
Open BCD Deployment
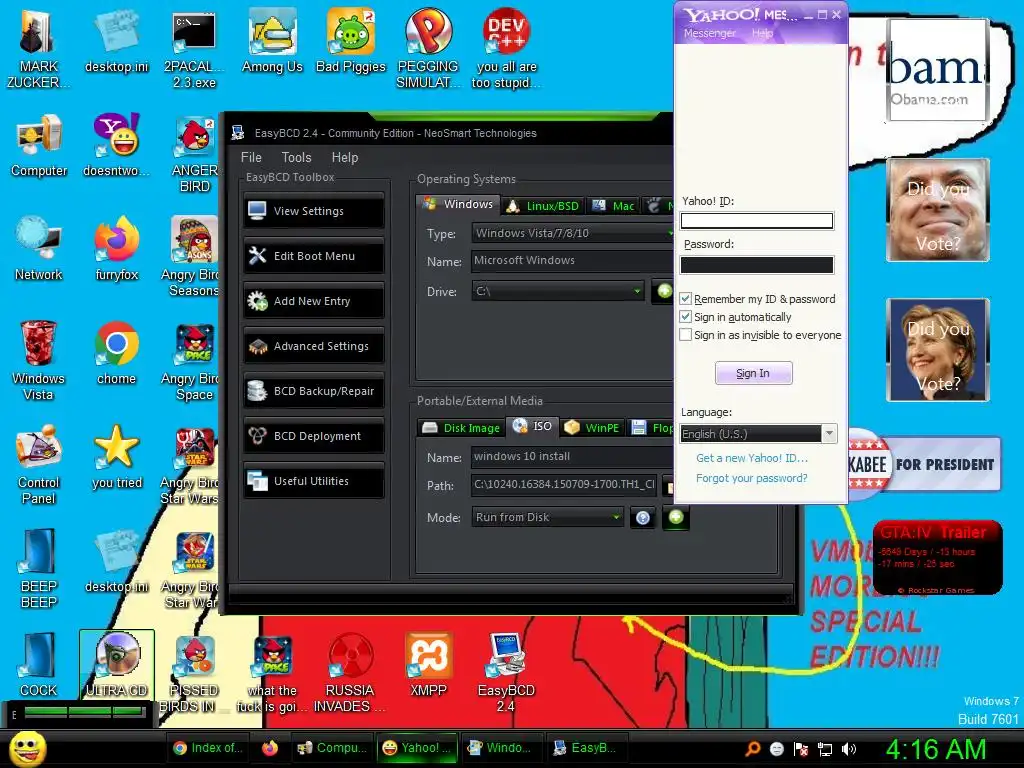coord(314,436)
